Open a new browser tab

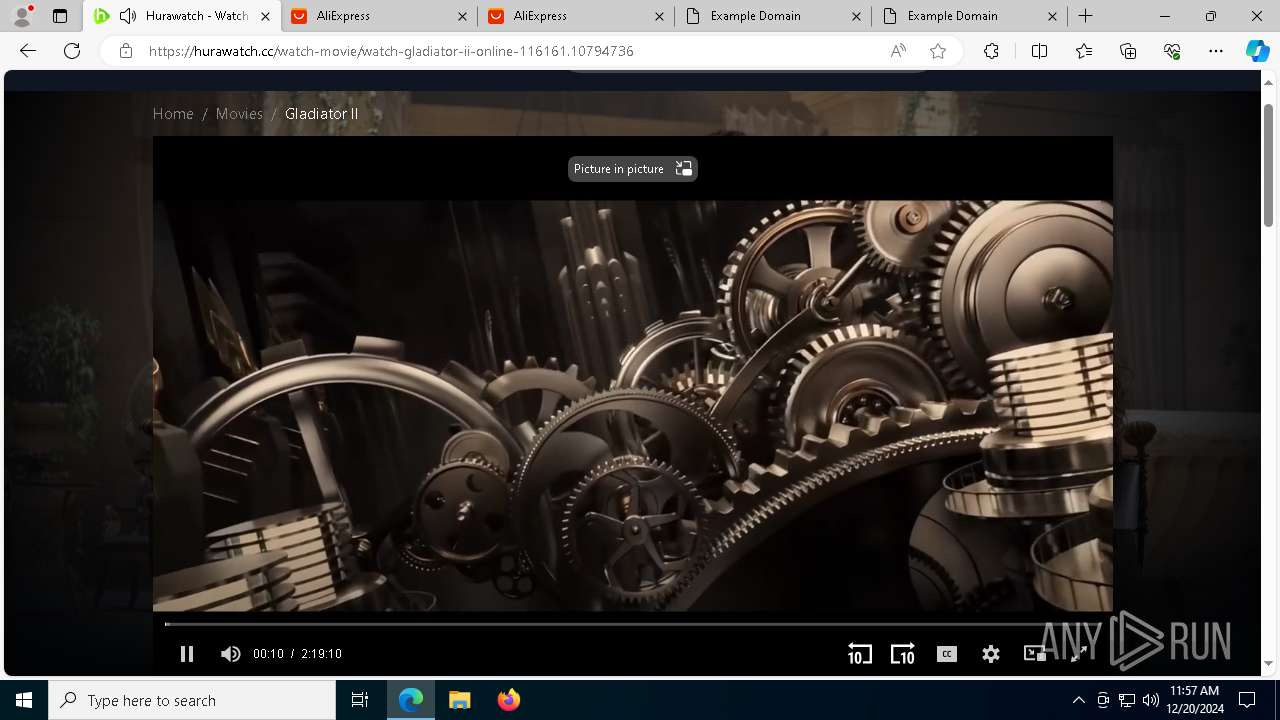(x=1085, y=16)
